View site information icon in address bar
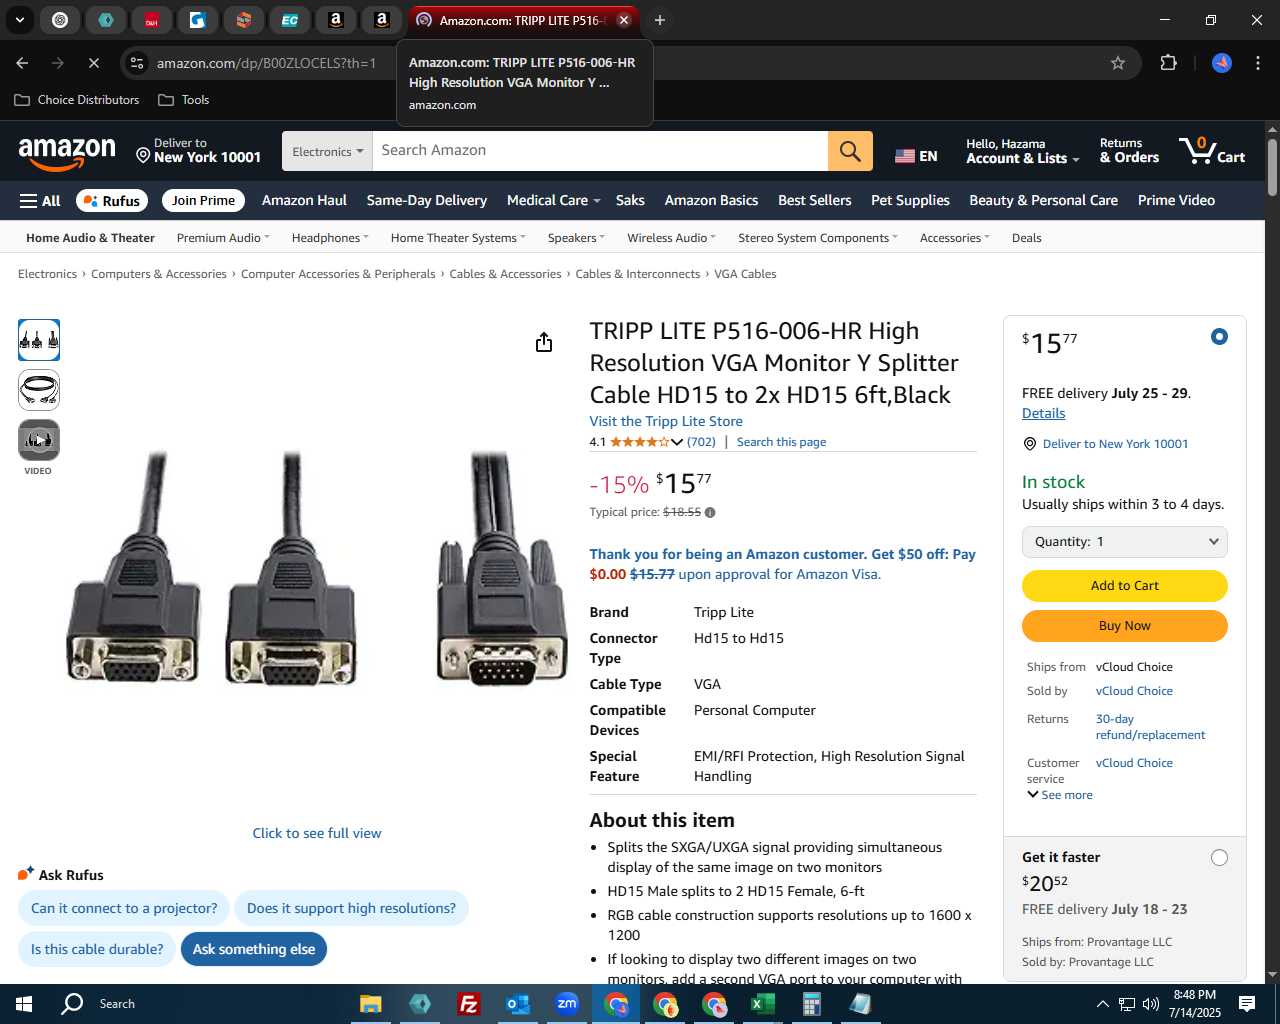1280x1024 pixels. (137, 63)
